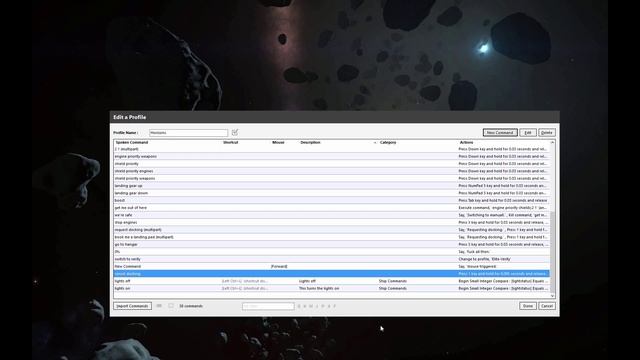This screenshot has width=640, height=360.
Task: Click the highlighted 'cancel docking' row
Action: (x=332, y=274)
